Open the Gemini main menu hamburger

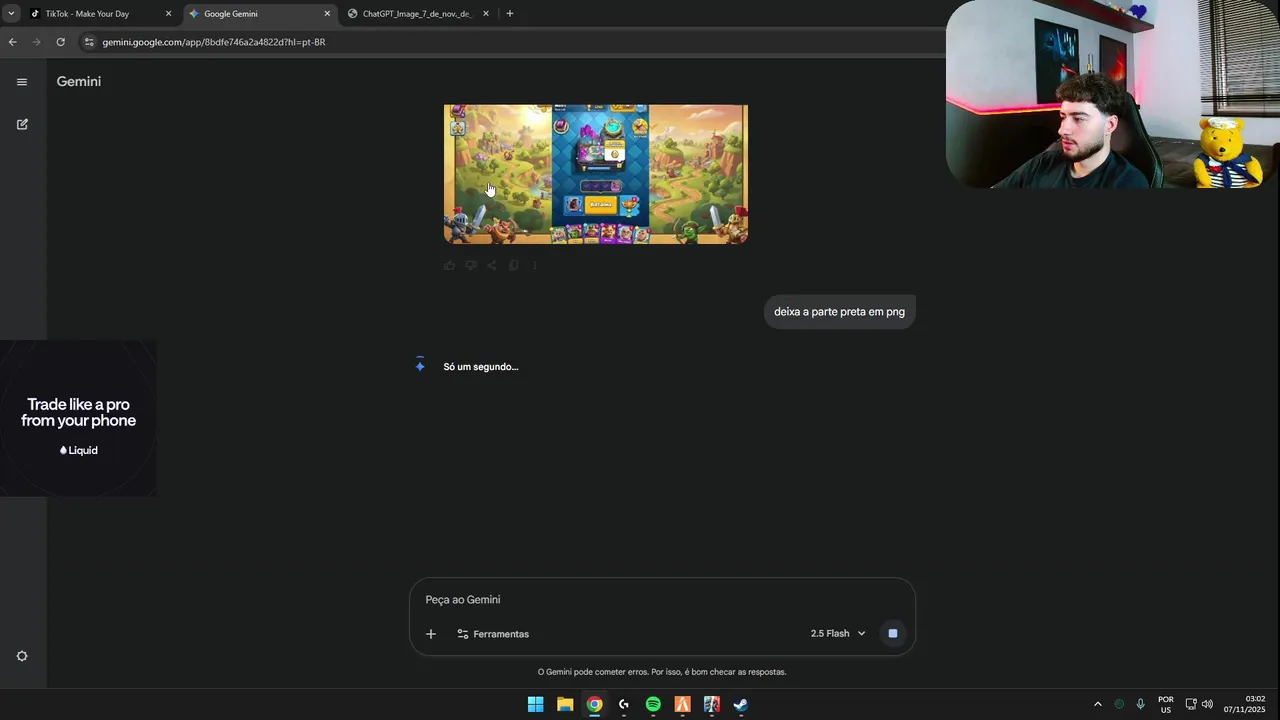pyautogui.click(x=22, y=82)
